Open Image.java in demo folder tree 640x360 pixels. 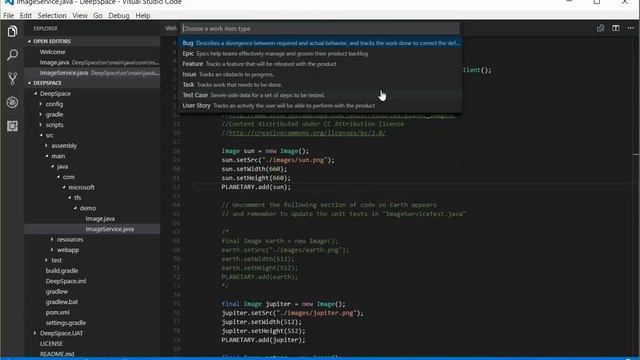[x=100, y=219]
